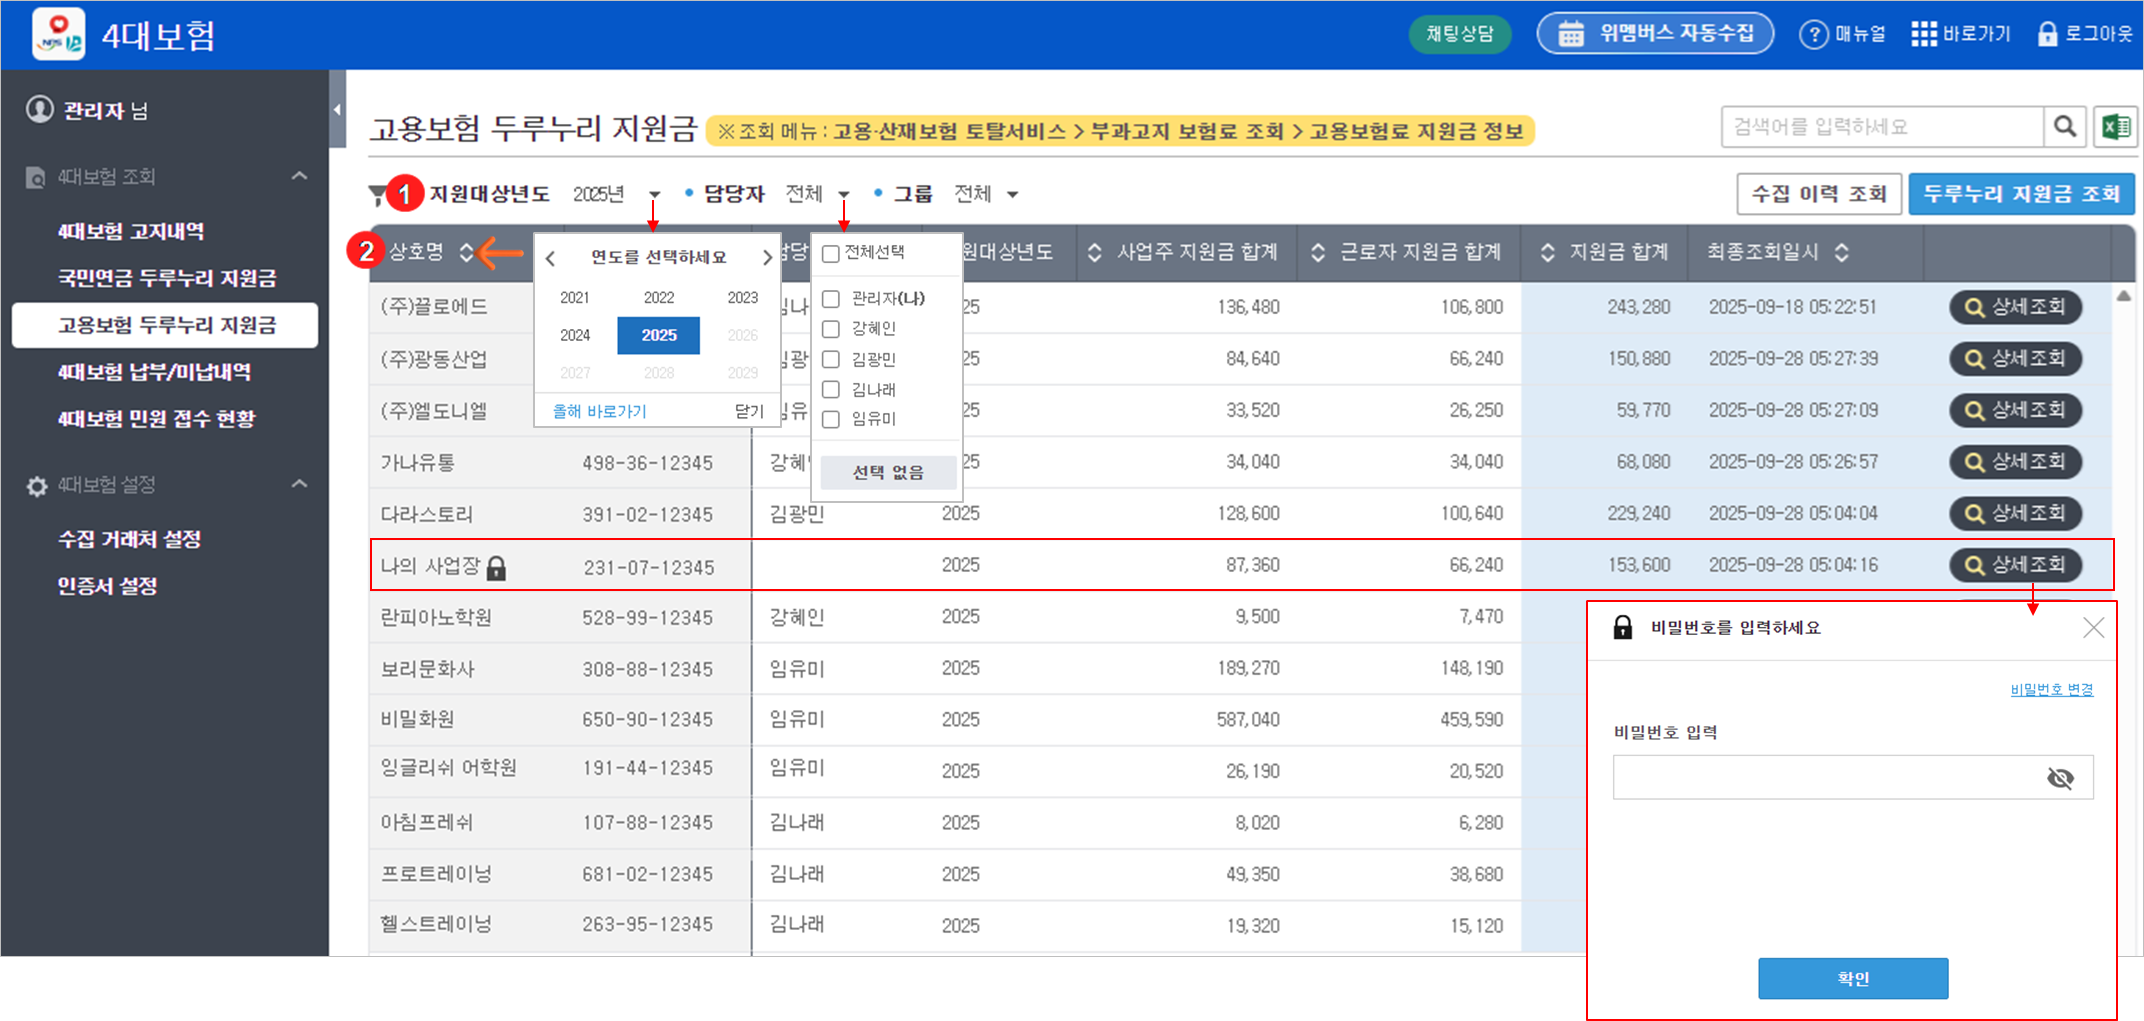Click the 4대보험 설정 gear icon
Screen dimensions: 2144x1021
tap(37, 486)
